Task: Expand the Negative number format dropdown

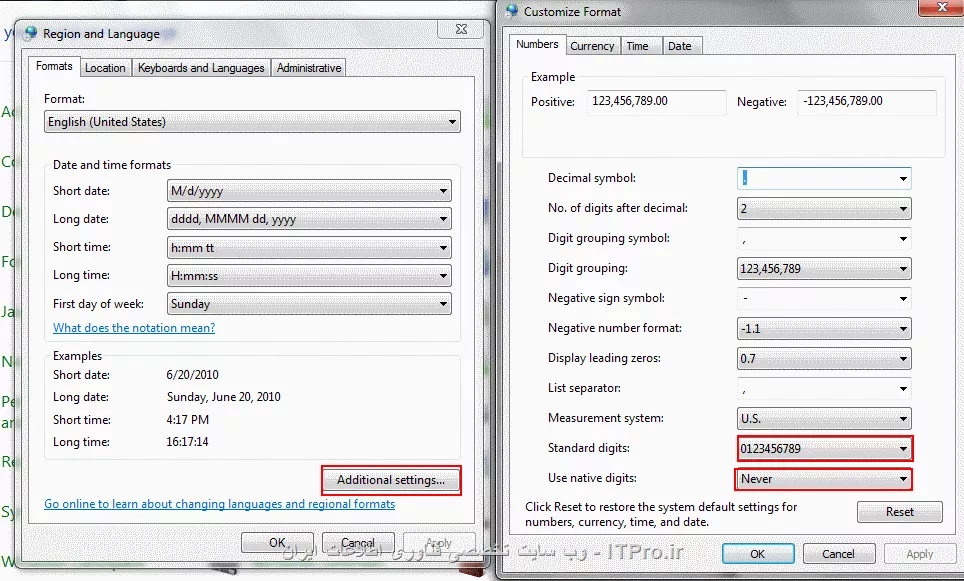Action: pyautogui.click(x=824, y=328)
